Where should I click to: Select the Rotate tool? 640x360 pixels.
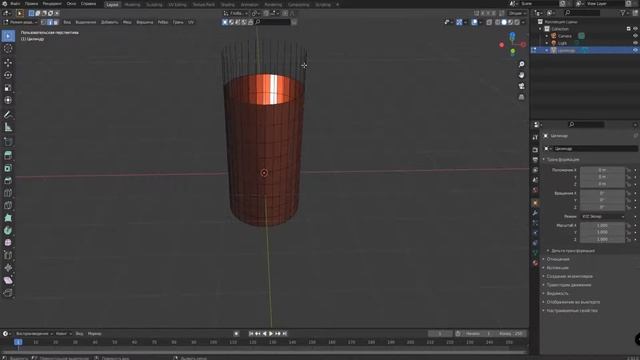click(8, 75)
